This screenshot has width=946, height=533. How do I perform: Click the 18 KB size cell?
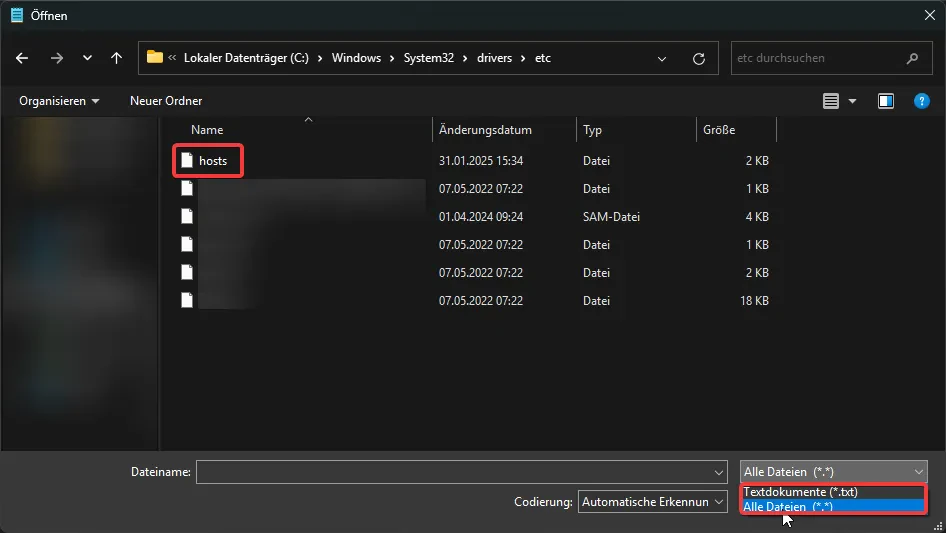754,301
